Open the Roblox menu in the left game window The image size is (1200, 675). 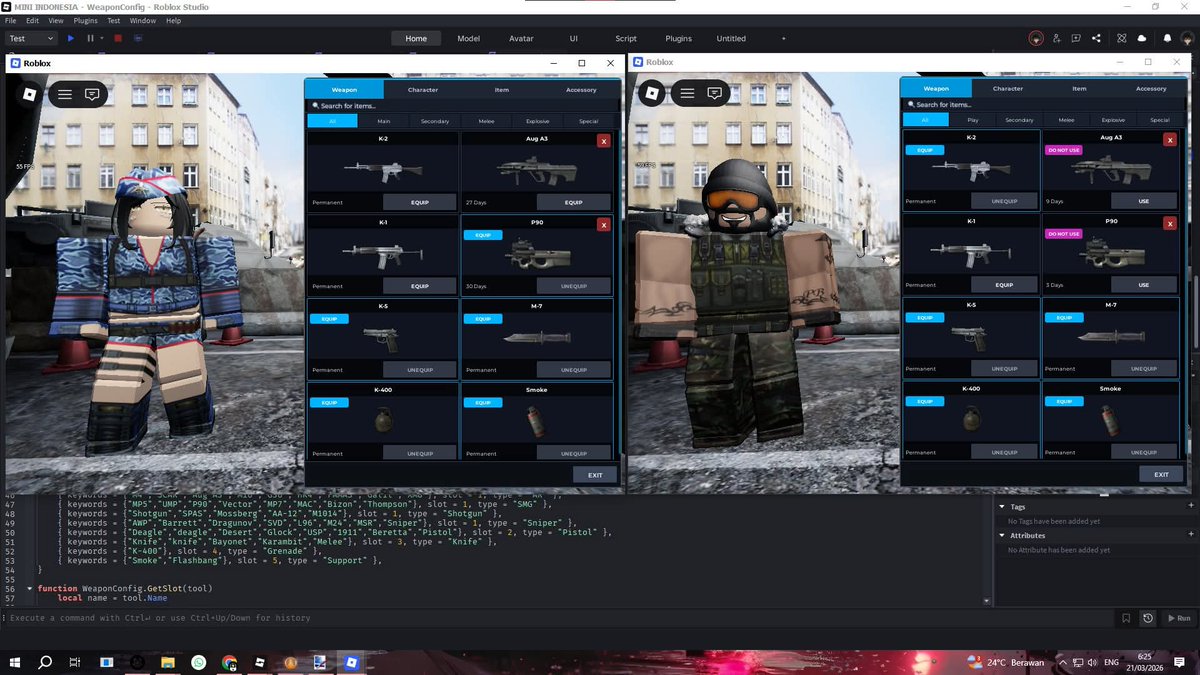pyautogui.click(x=29, y=94)
